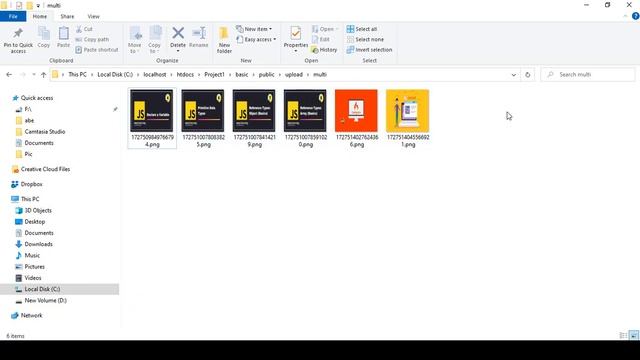Open the File tab
640x360 pixels.
tap(13, 16)
